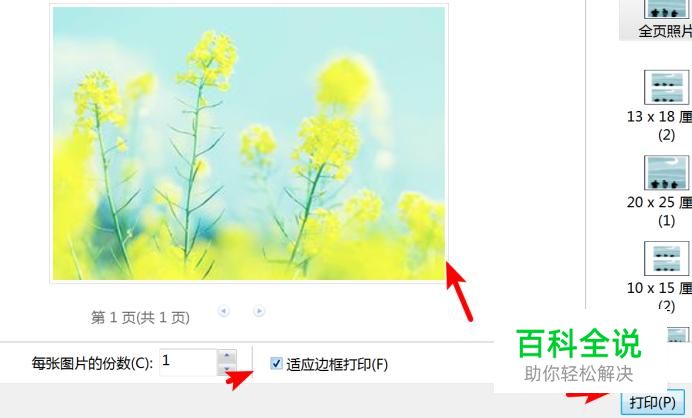692x418 pixels.
Task: Go to the previous preview page arrow
Action: coord(224,311)
